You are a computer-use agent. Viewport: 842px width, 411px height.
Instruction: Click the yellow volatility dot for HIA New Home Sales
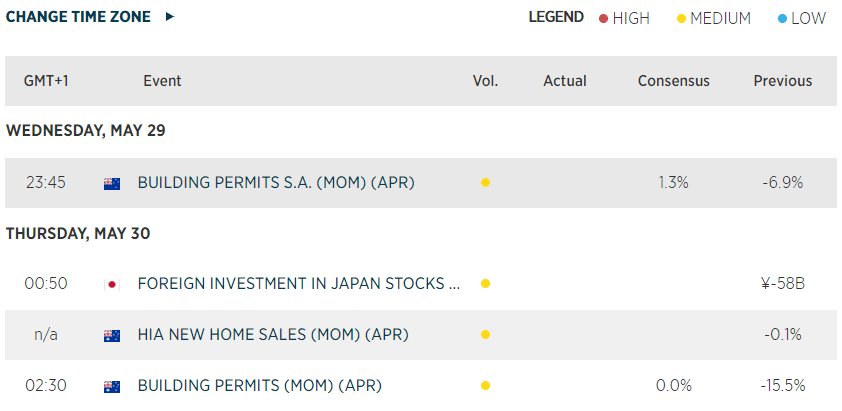coord(485,335)
